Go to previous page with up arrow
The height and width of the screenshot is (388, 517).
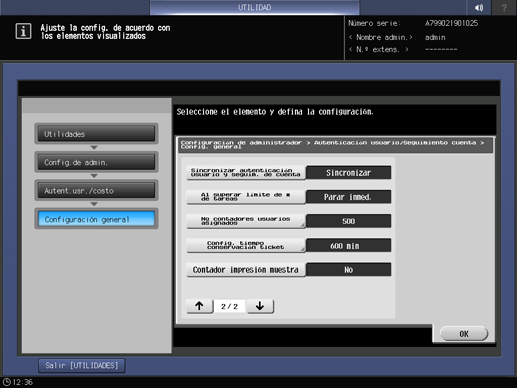[x=200, y=306]
